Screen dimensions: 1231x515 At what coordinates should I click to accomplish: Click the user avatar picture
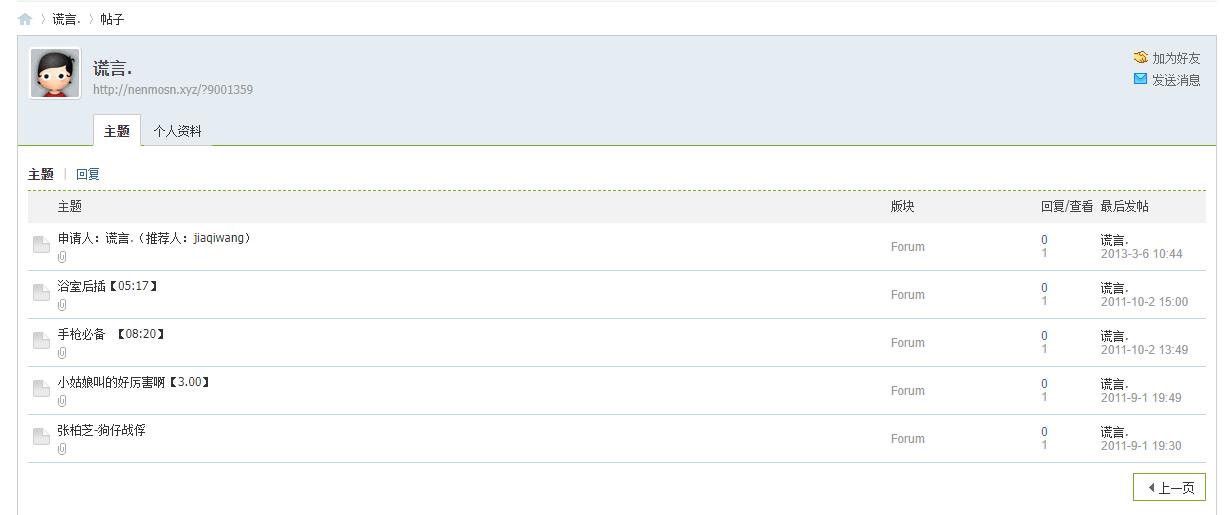tap(55, 73)
